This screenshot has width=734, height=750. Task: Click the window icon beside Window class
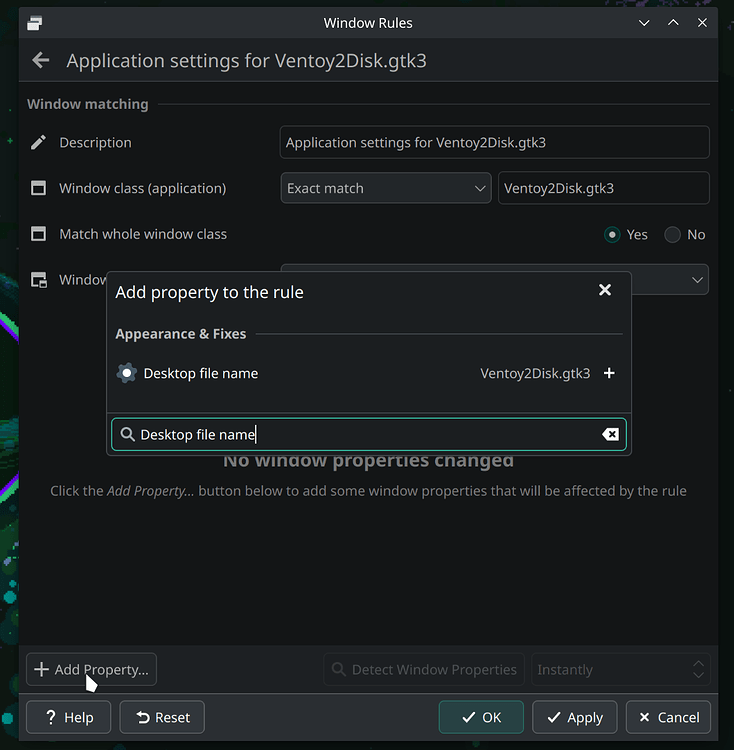coord(39,188)
